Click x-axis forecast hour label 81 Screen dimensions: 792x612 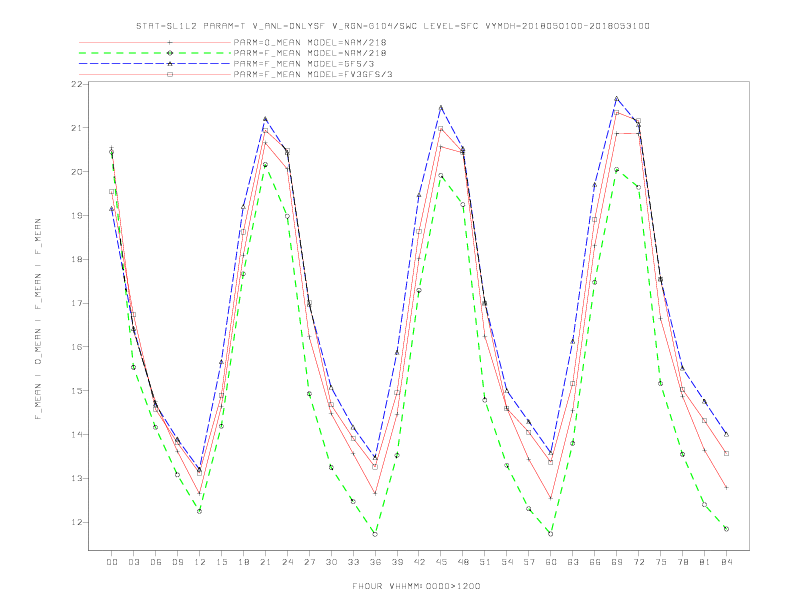pyautogui.click(x=704, y=562)
